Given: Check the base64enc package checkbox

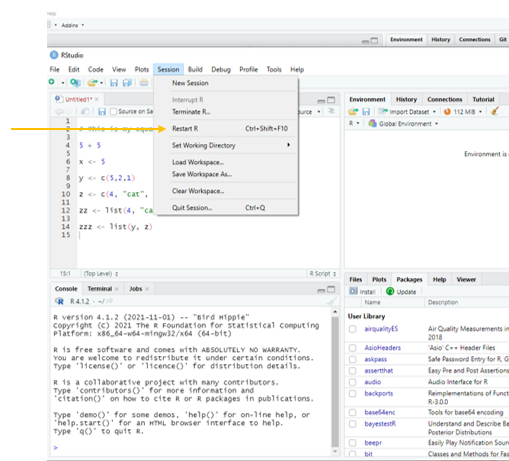Looking at the screenshot, I should point(352,412).
